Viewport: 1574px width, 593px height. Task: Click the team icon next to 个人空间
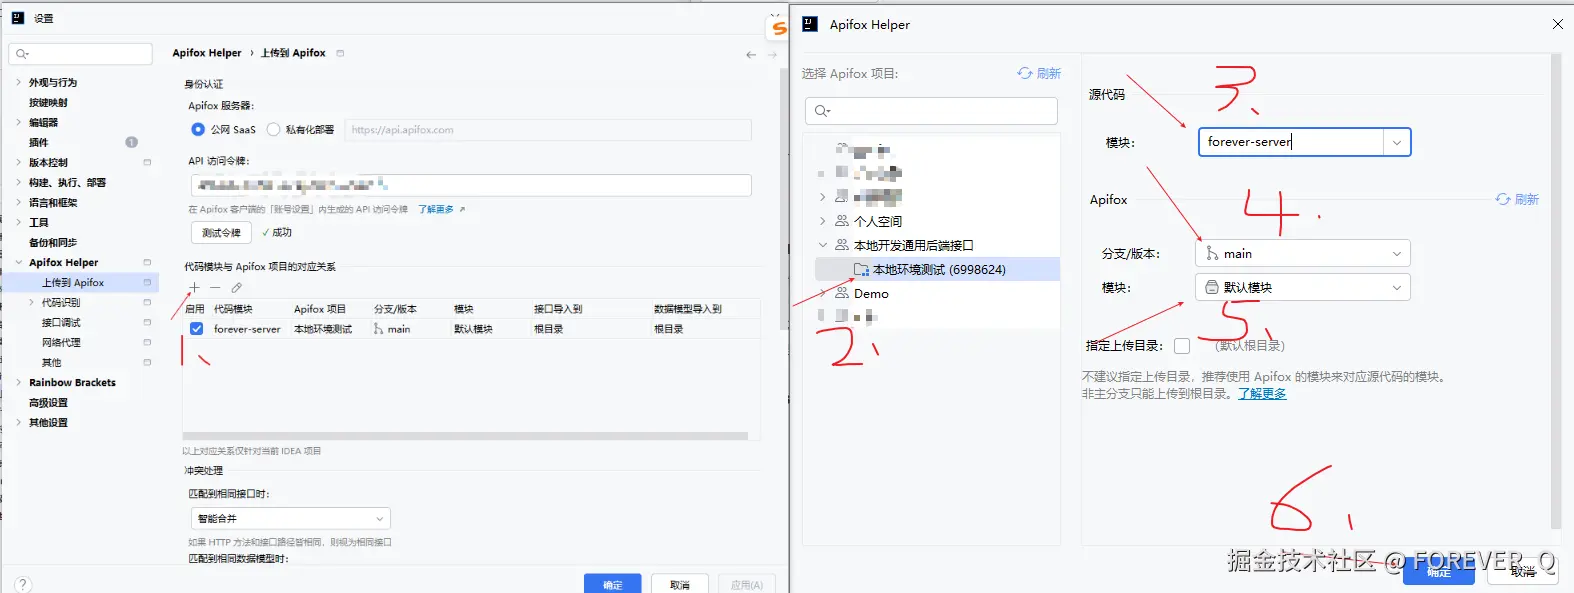point(842,221)
